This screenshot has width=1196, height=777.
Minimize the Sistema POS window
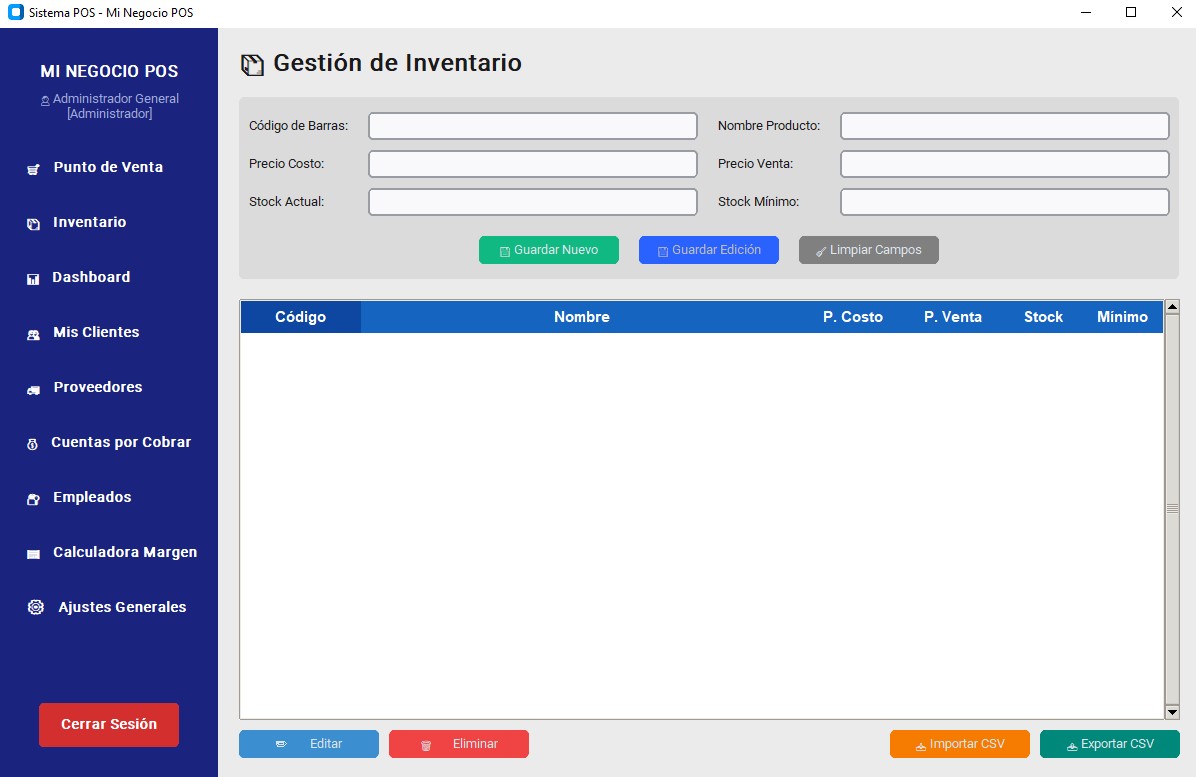pyautogui.click(x=1086, y=13)
